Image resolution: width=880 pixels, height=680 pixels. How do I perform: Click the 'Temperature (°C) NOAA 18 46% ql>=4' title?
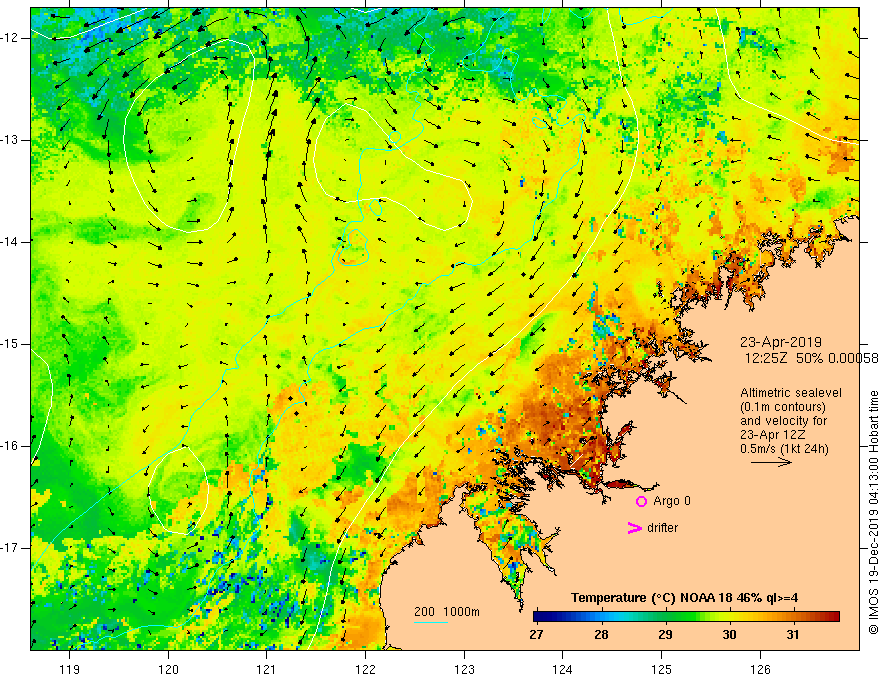(x=684, y=598)
